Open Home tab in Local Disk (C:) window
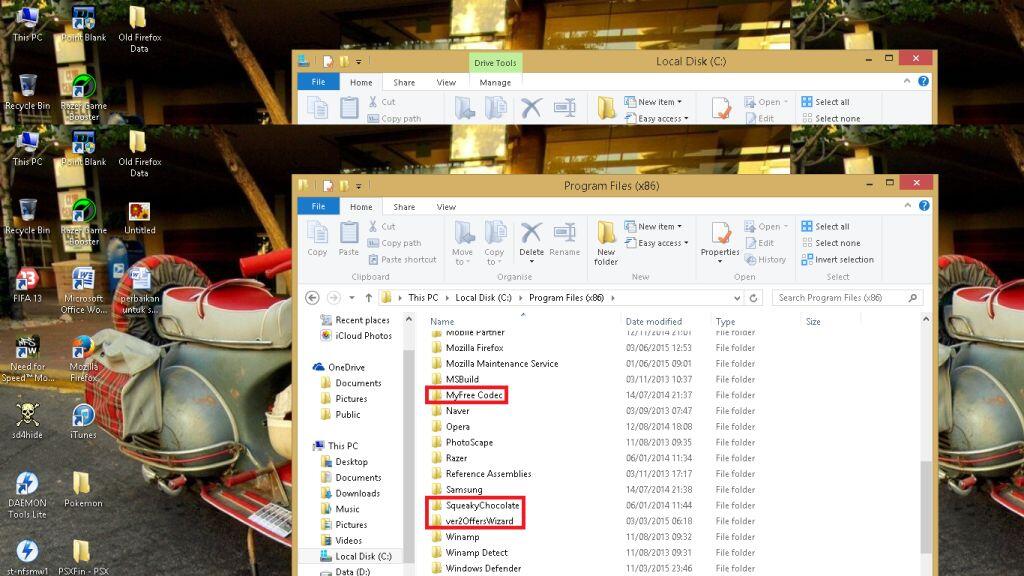 point(361,82)
